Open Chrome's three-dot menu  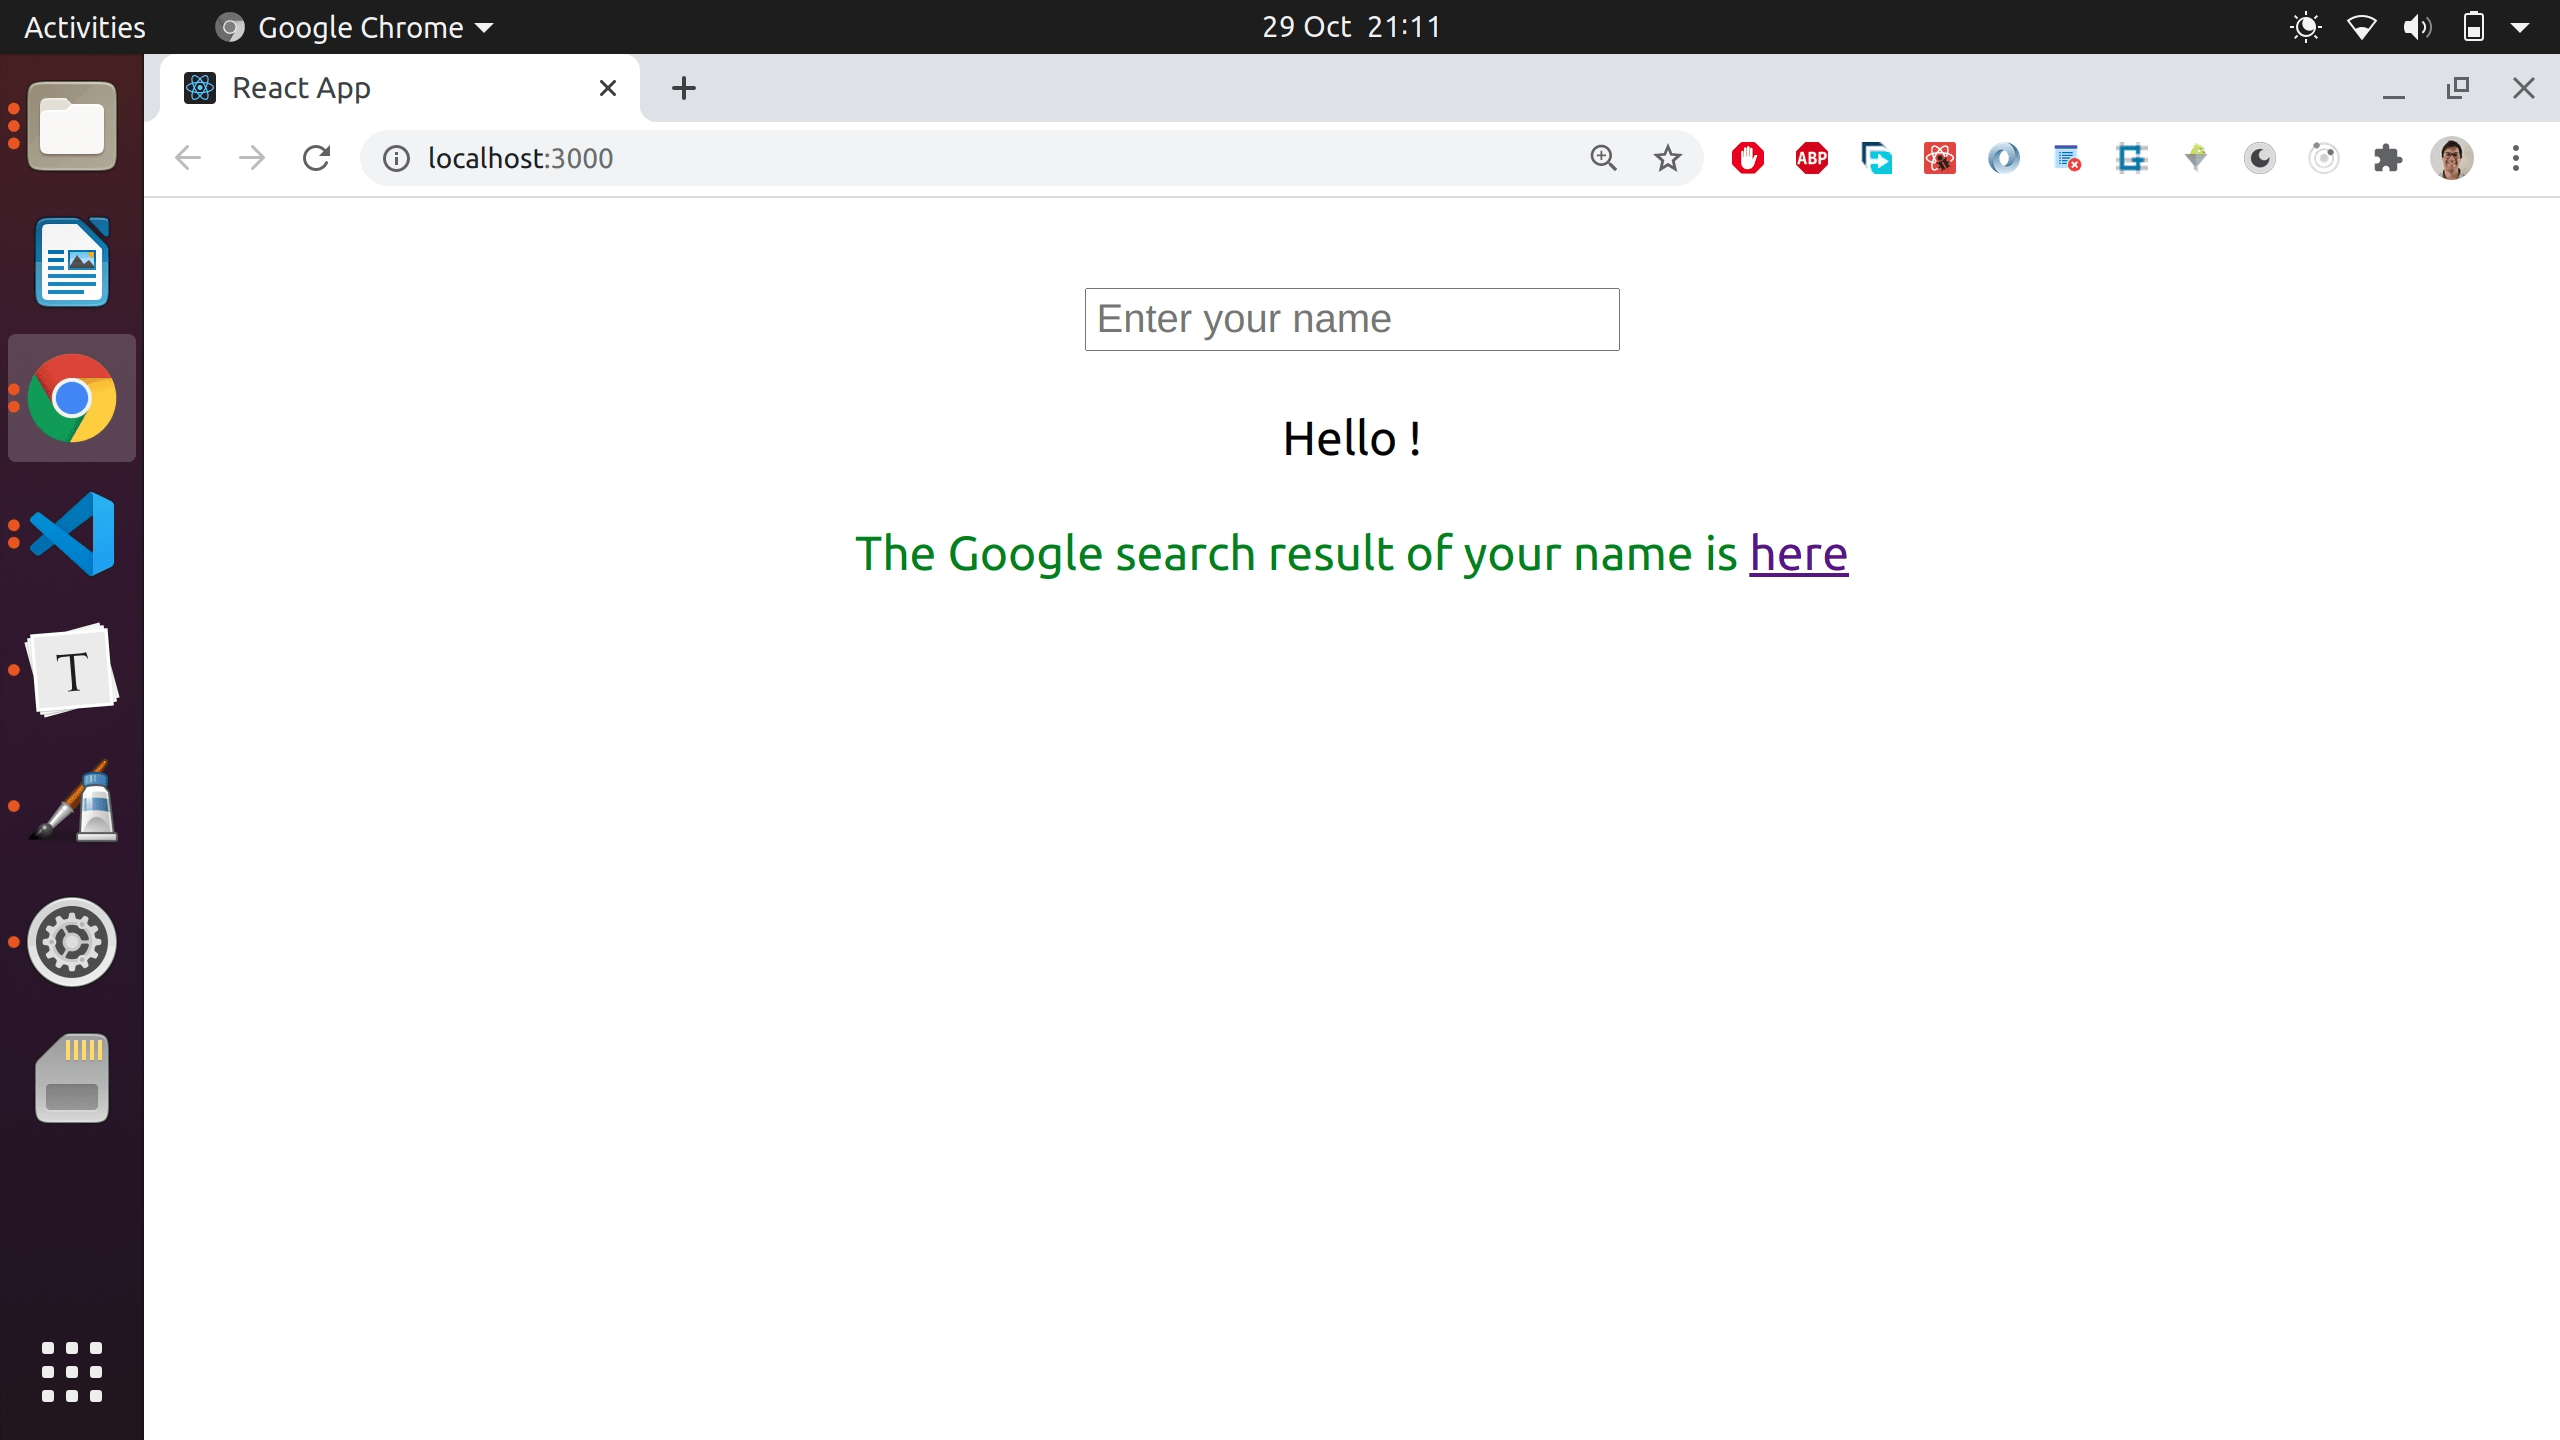point(2514,158)
